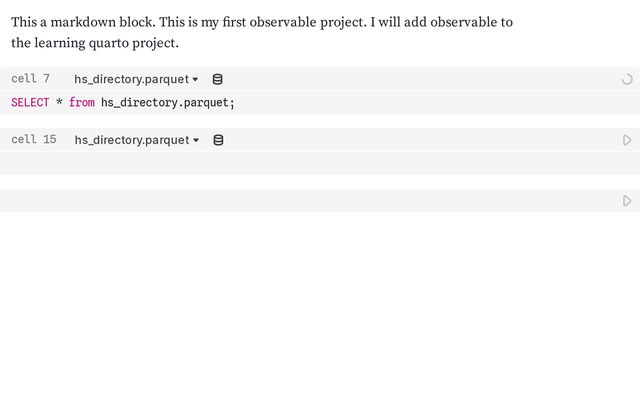Click the caret arrow beside cell 7 source

195,79
